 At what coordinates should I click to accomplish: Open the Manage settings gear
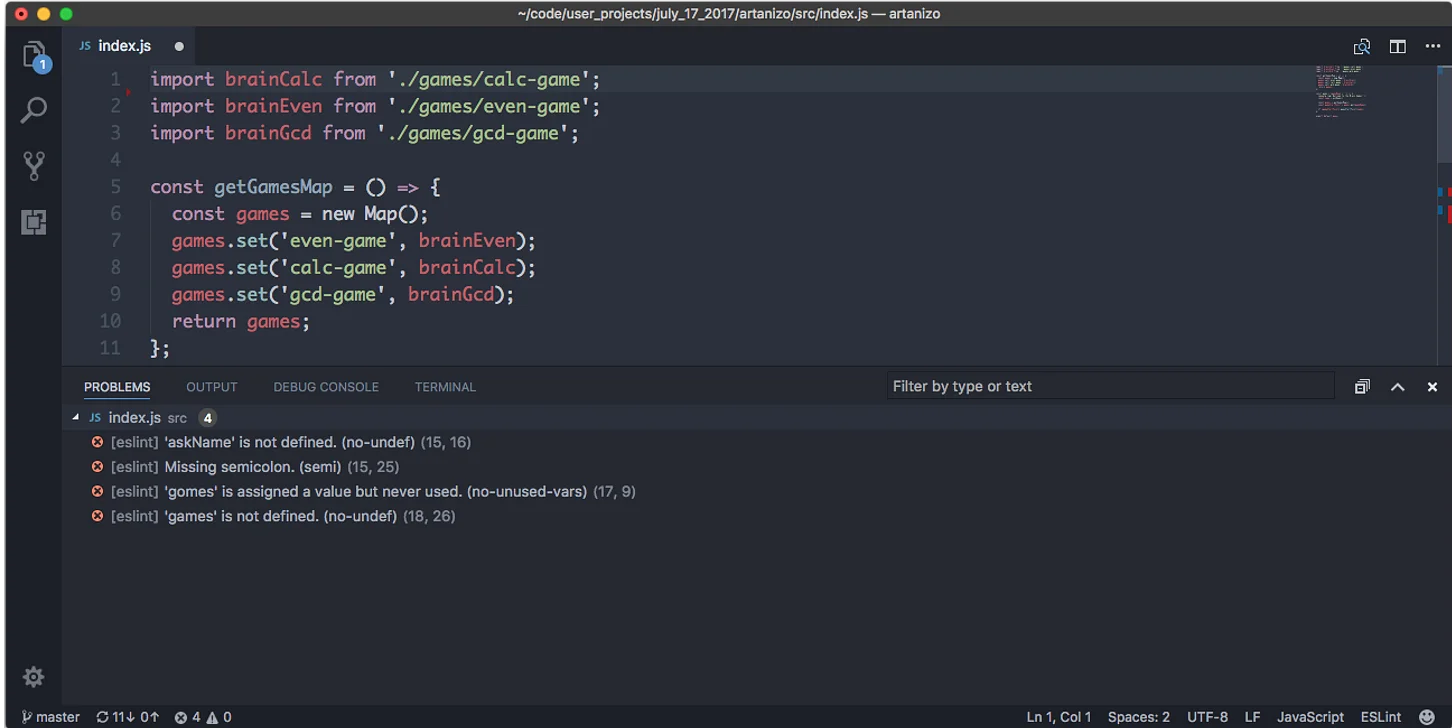click(x=33, y=677)
